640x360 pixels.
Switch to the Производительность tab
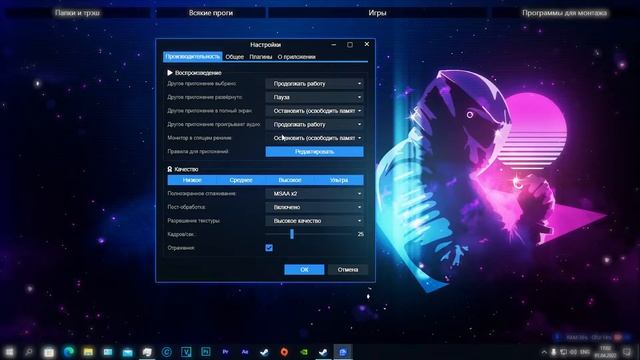click(x=192, y=57)
